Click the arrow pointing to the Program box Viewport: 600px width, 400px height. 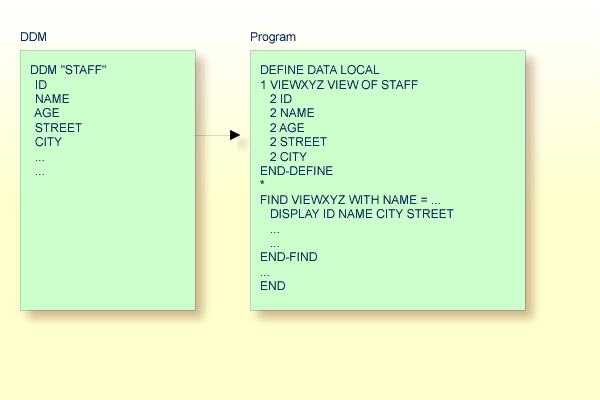pyautogui.click(x=234, y=134)
